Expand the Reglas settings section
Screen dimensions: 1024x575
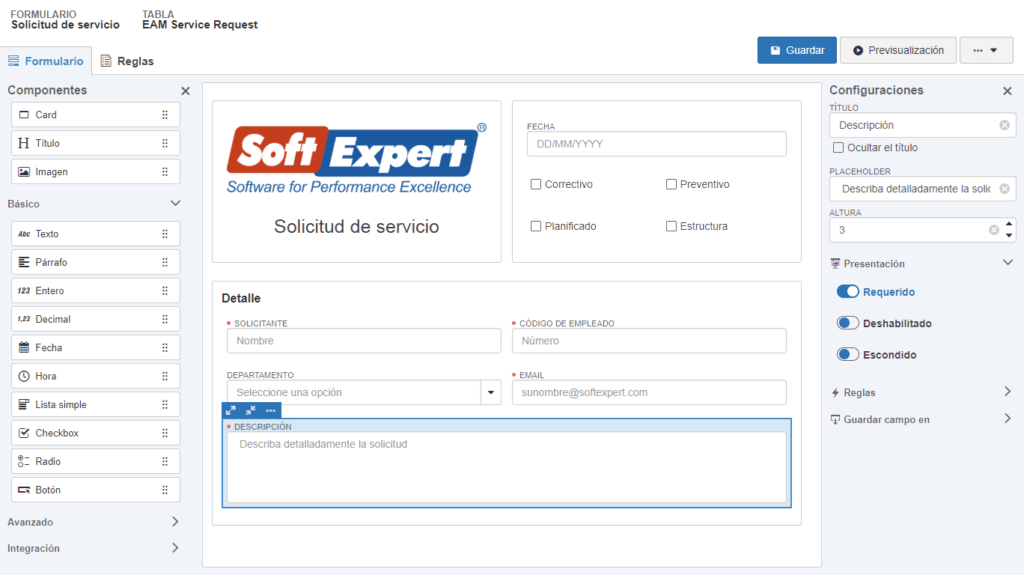[x=1007, y=392]
